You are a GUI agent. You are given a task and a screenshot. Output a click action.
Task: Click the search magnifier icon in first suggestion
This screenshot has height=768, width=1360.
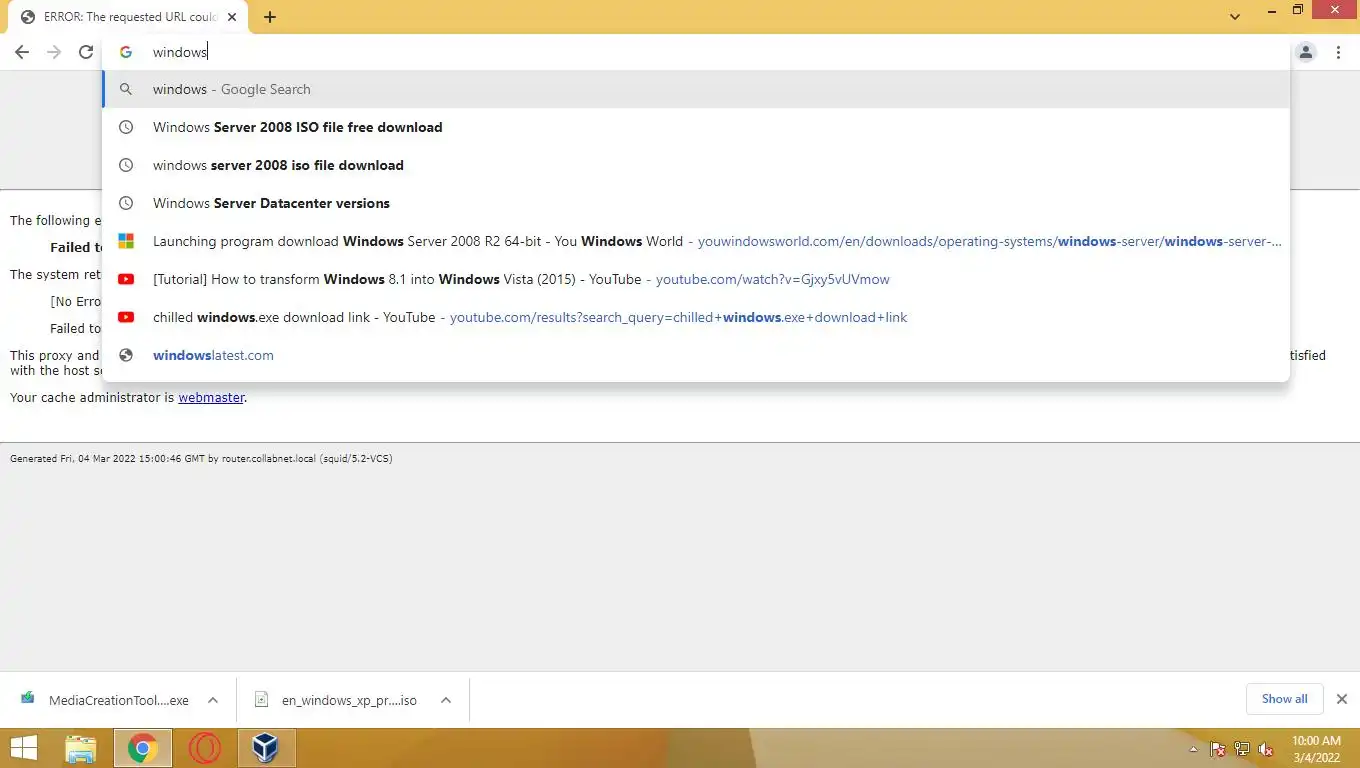click(126, 89)
